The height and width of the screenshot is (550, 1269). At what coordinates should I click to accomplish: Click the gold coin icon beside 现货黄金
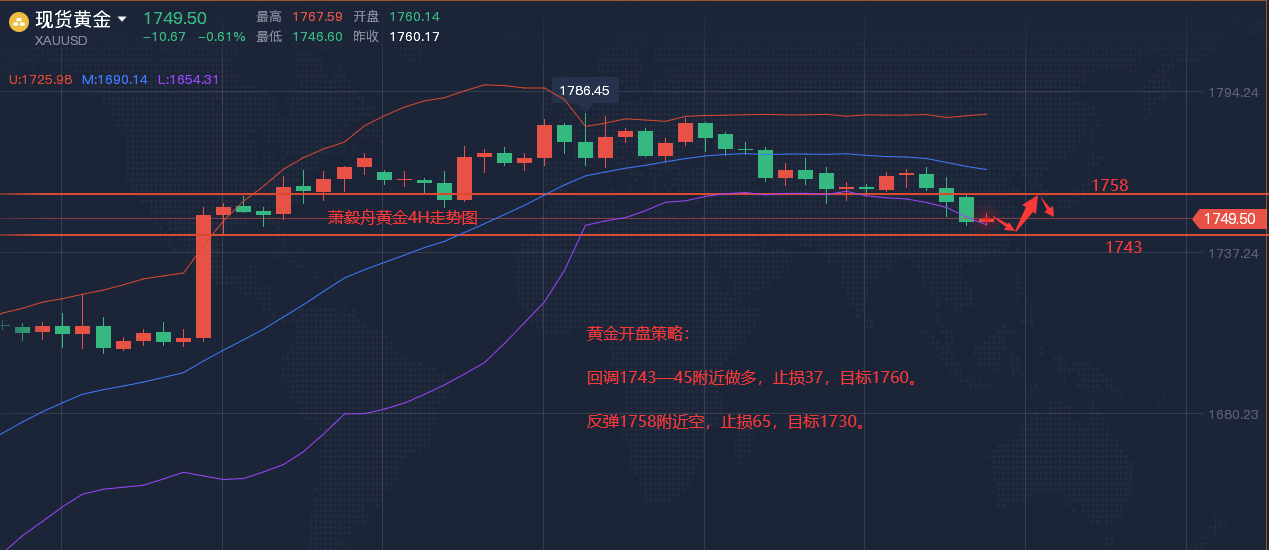pyautogui.click(x=18, y=21)
